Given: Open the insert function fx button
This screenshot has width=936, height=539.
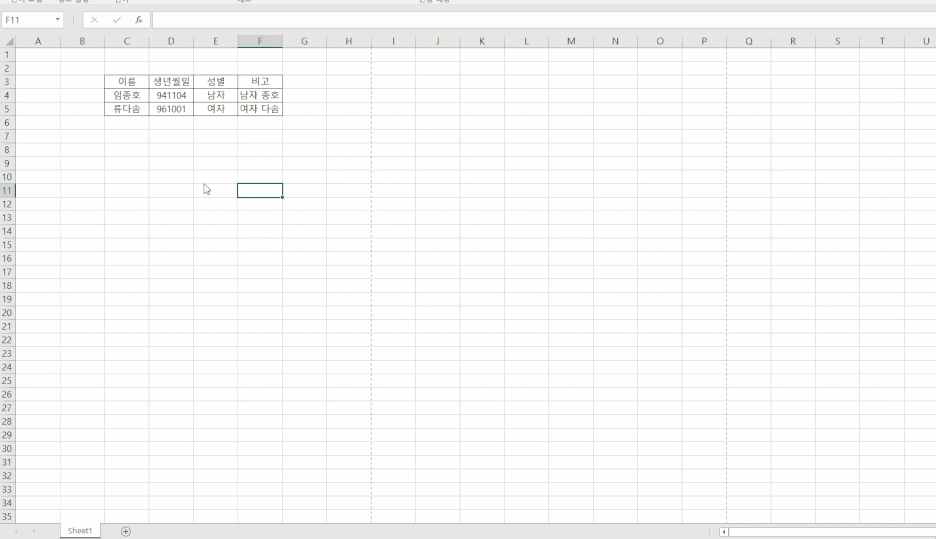Looking at the screenshot, I should tap(138, 20).
